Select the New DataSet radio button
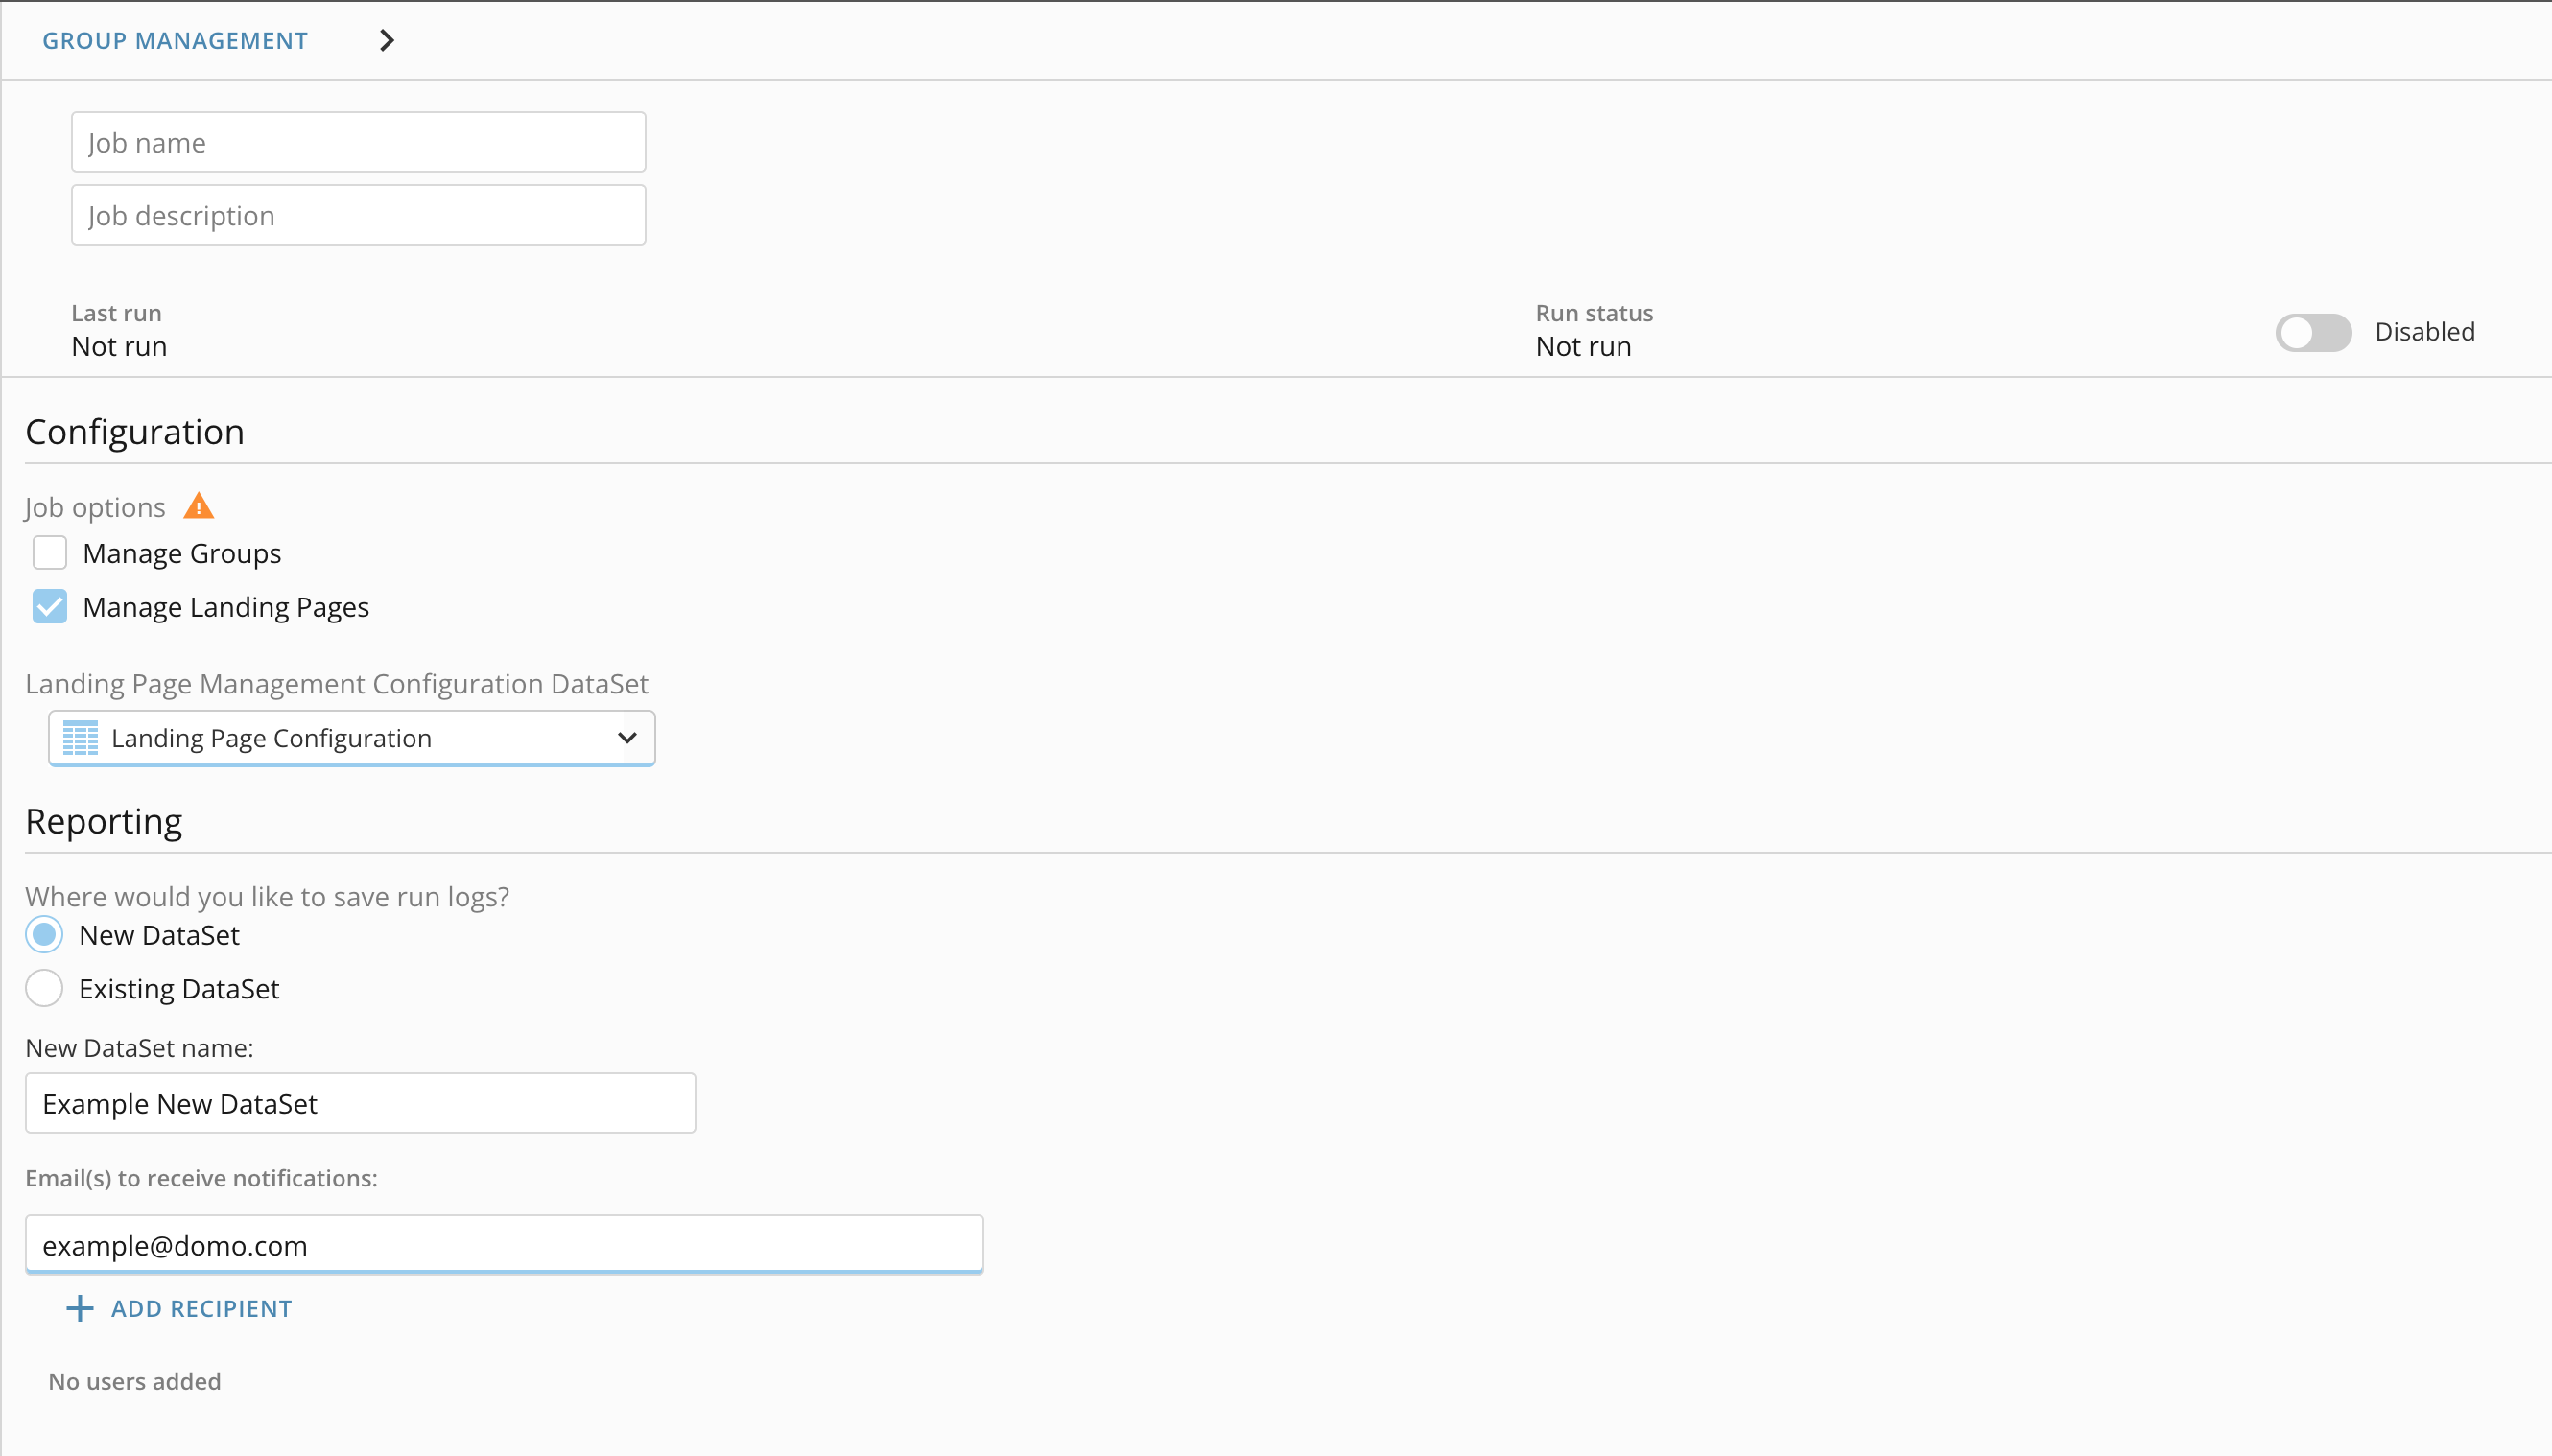 44,935
